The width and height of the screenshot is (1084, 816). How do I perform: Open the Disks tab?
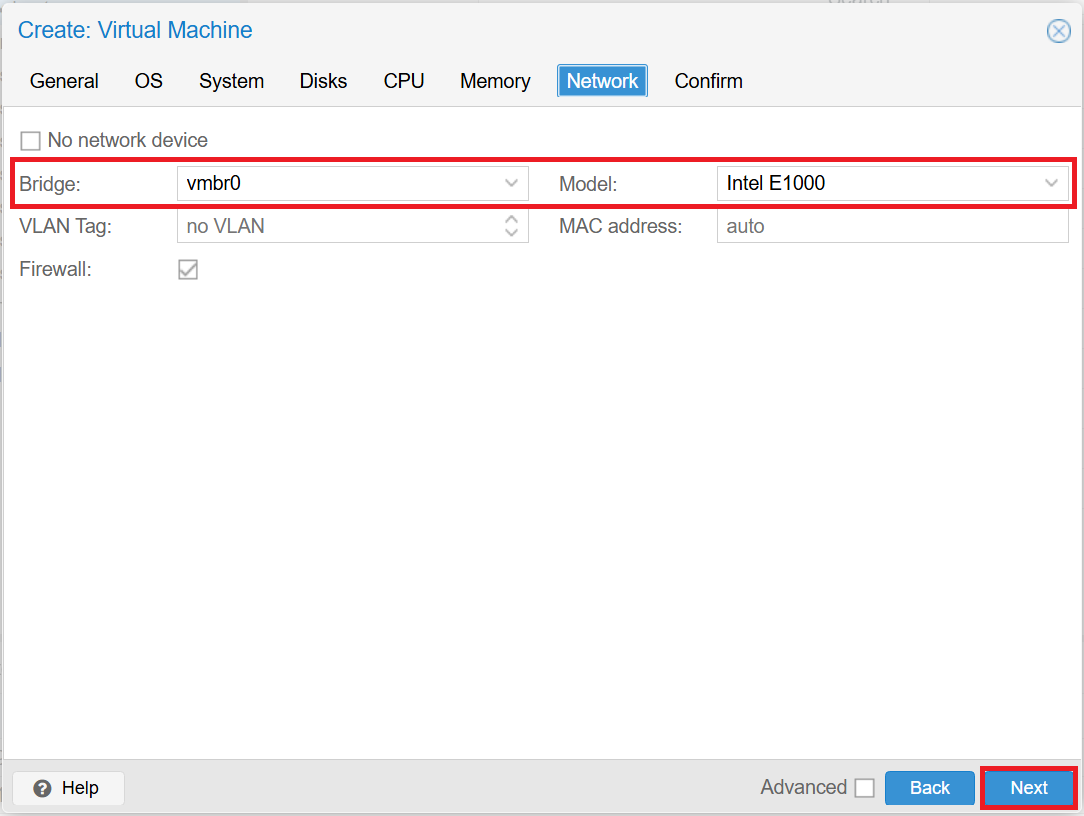point(323,81)
